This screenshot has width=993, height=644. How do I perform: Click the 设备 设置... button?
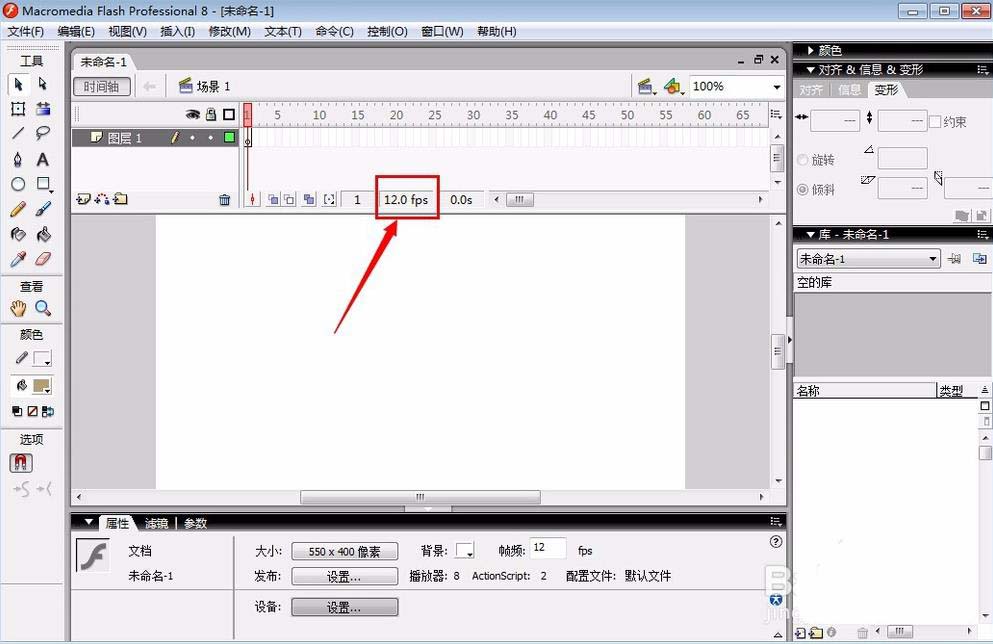(x=345, y=607)
